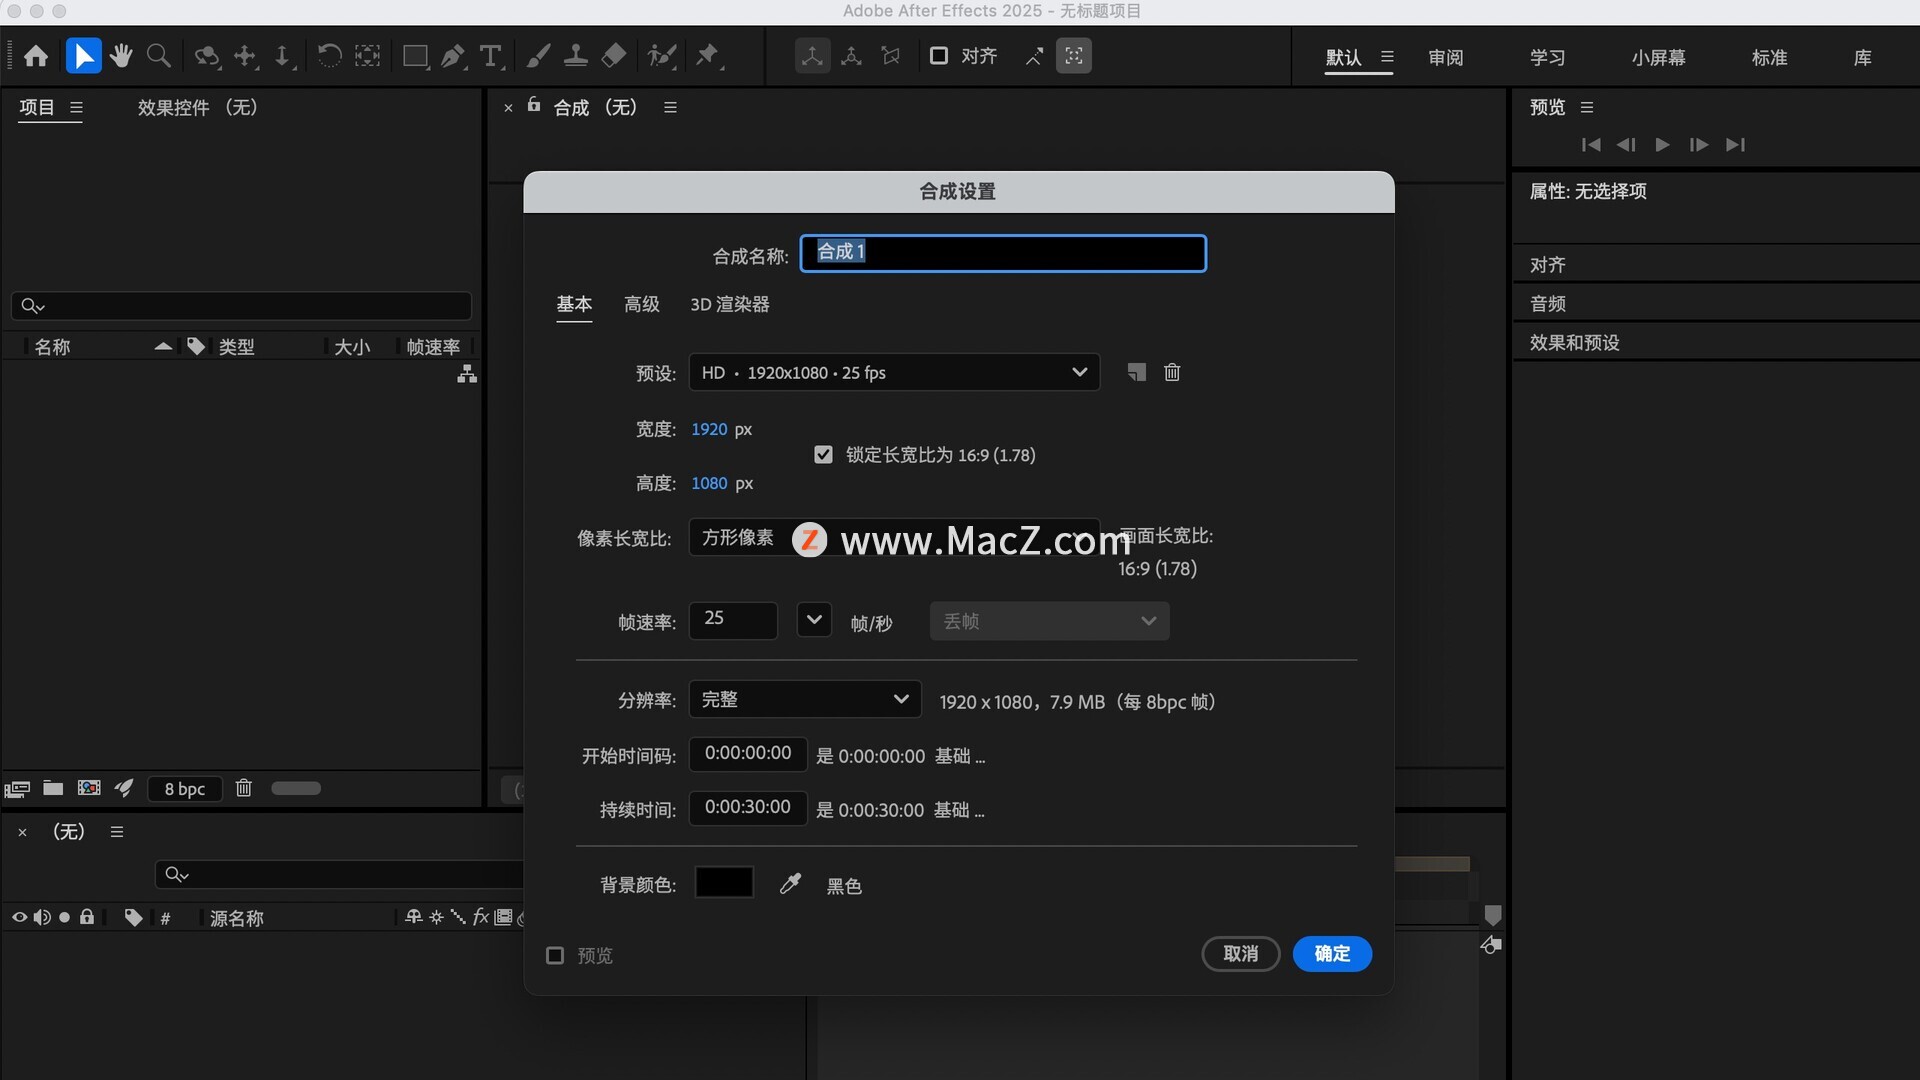Image resolution: width=1920 pixels, height=1080 pixels.
Task: Click the label tag icon in project columns
Action: coord(196,346)
